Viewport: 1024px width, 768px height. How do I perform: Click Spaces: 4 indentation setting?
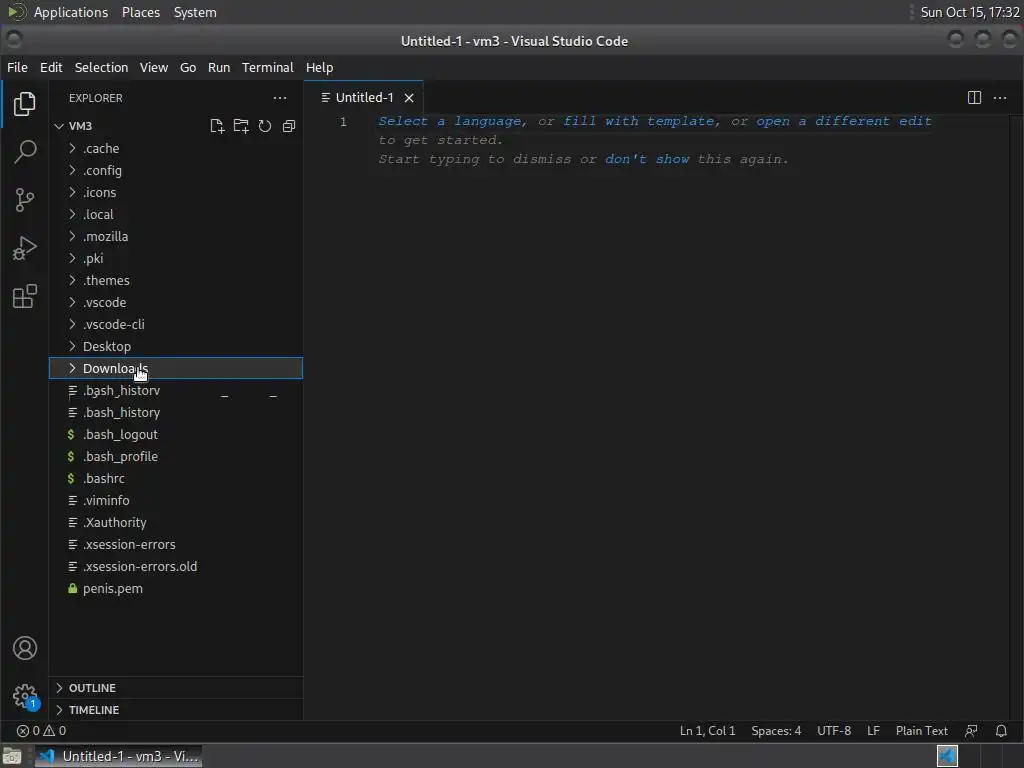tap(776, 731)
